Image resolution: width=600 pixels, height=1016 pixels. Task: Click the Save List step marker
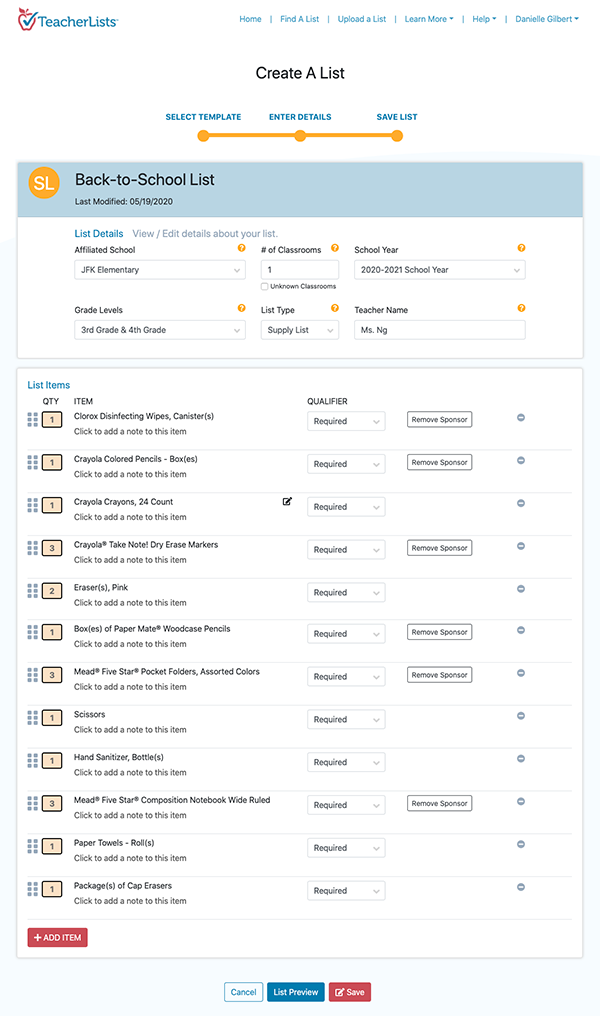click(x=397, y=135)
